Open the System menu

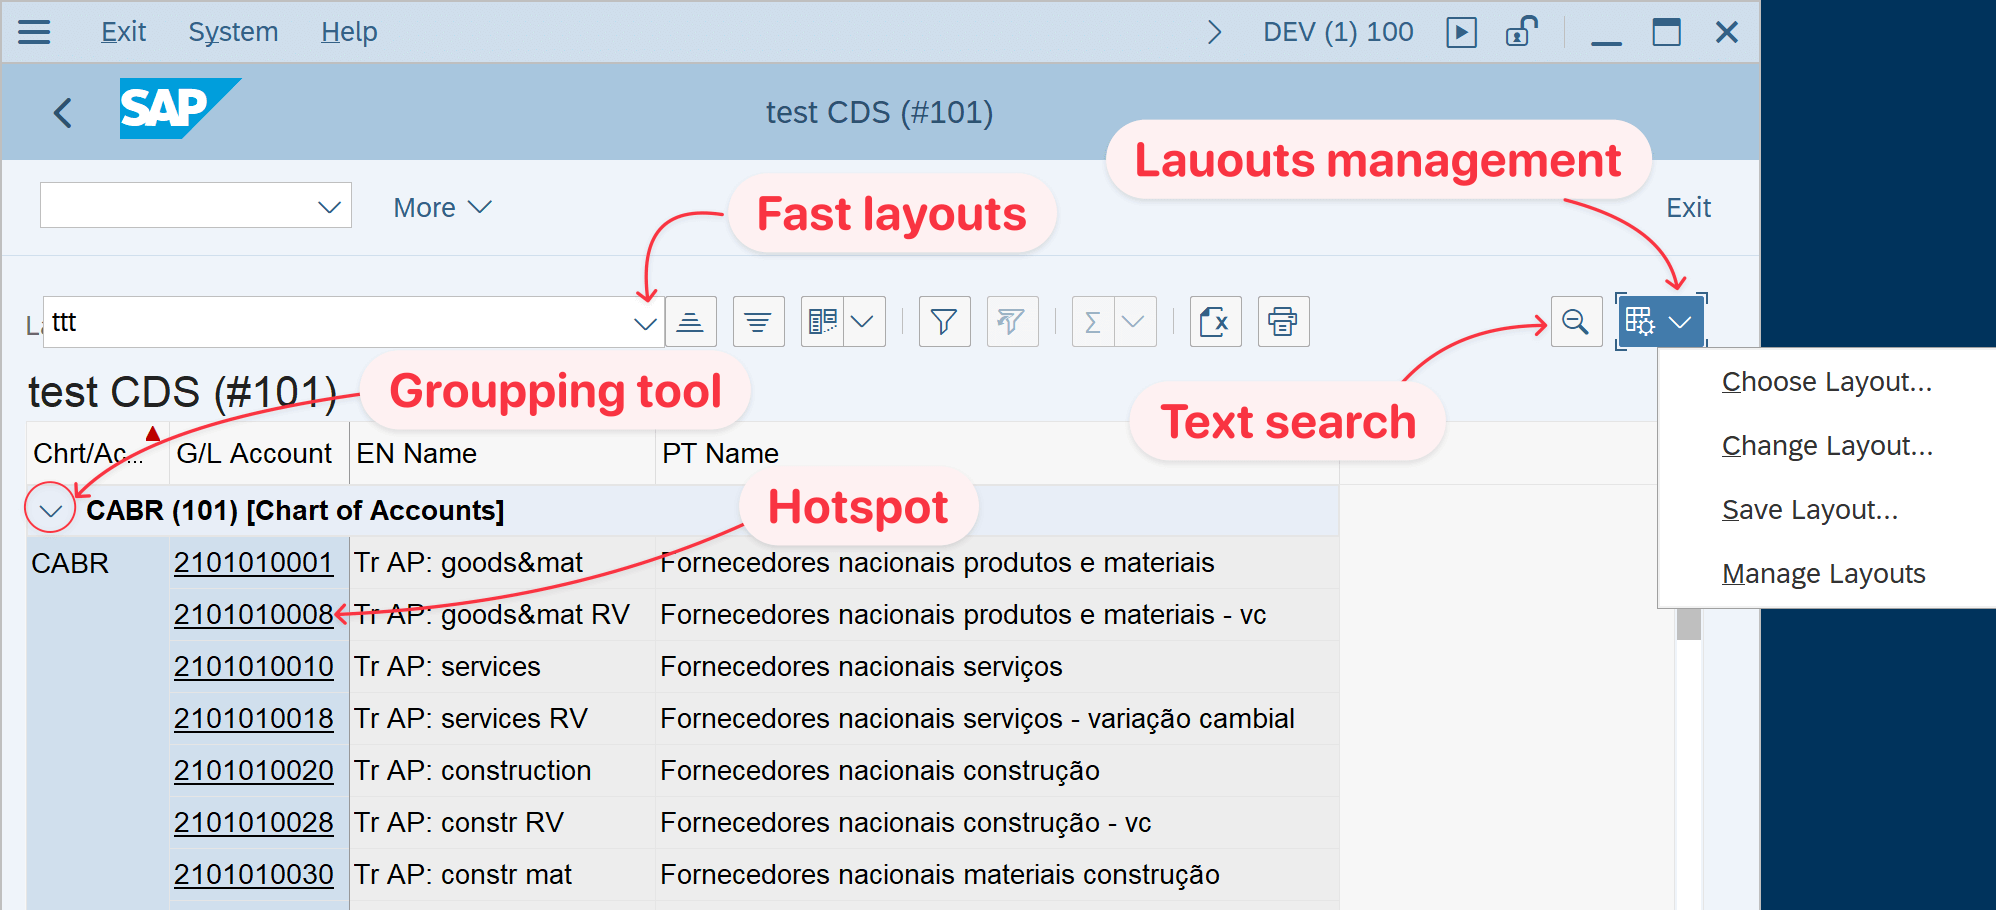pyautogui.click(x=233, y=31)
